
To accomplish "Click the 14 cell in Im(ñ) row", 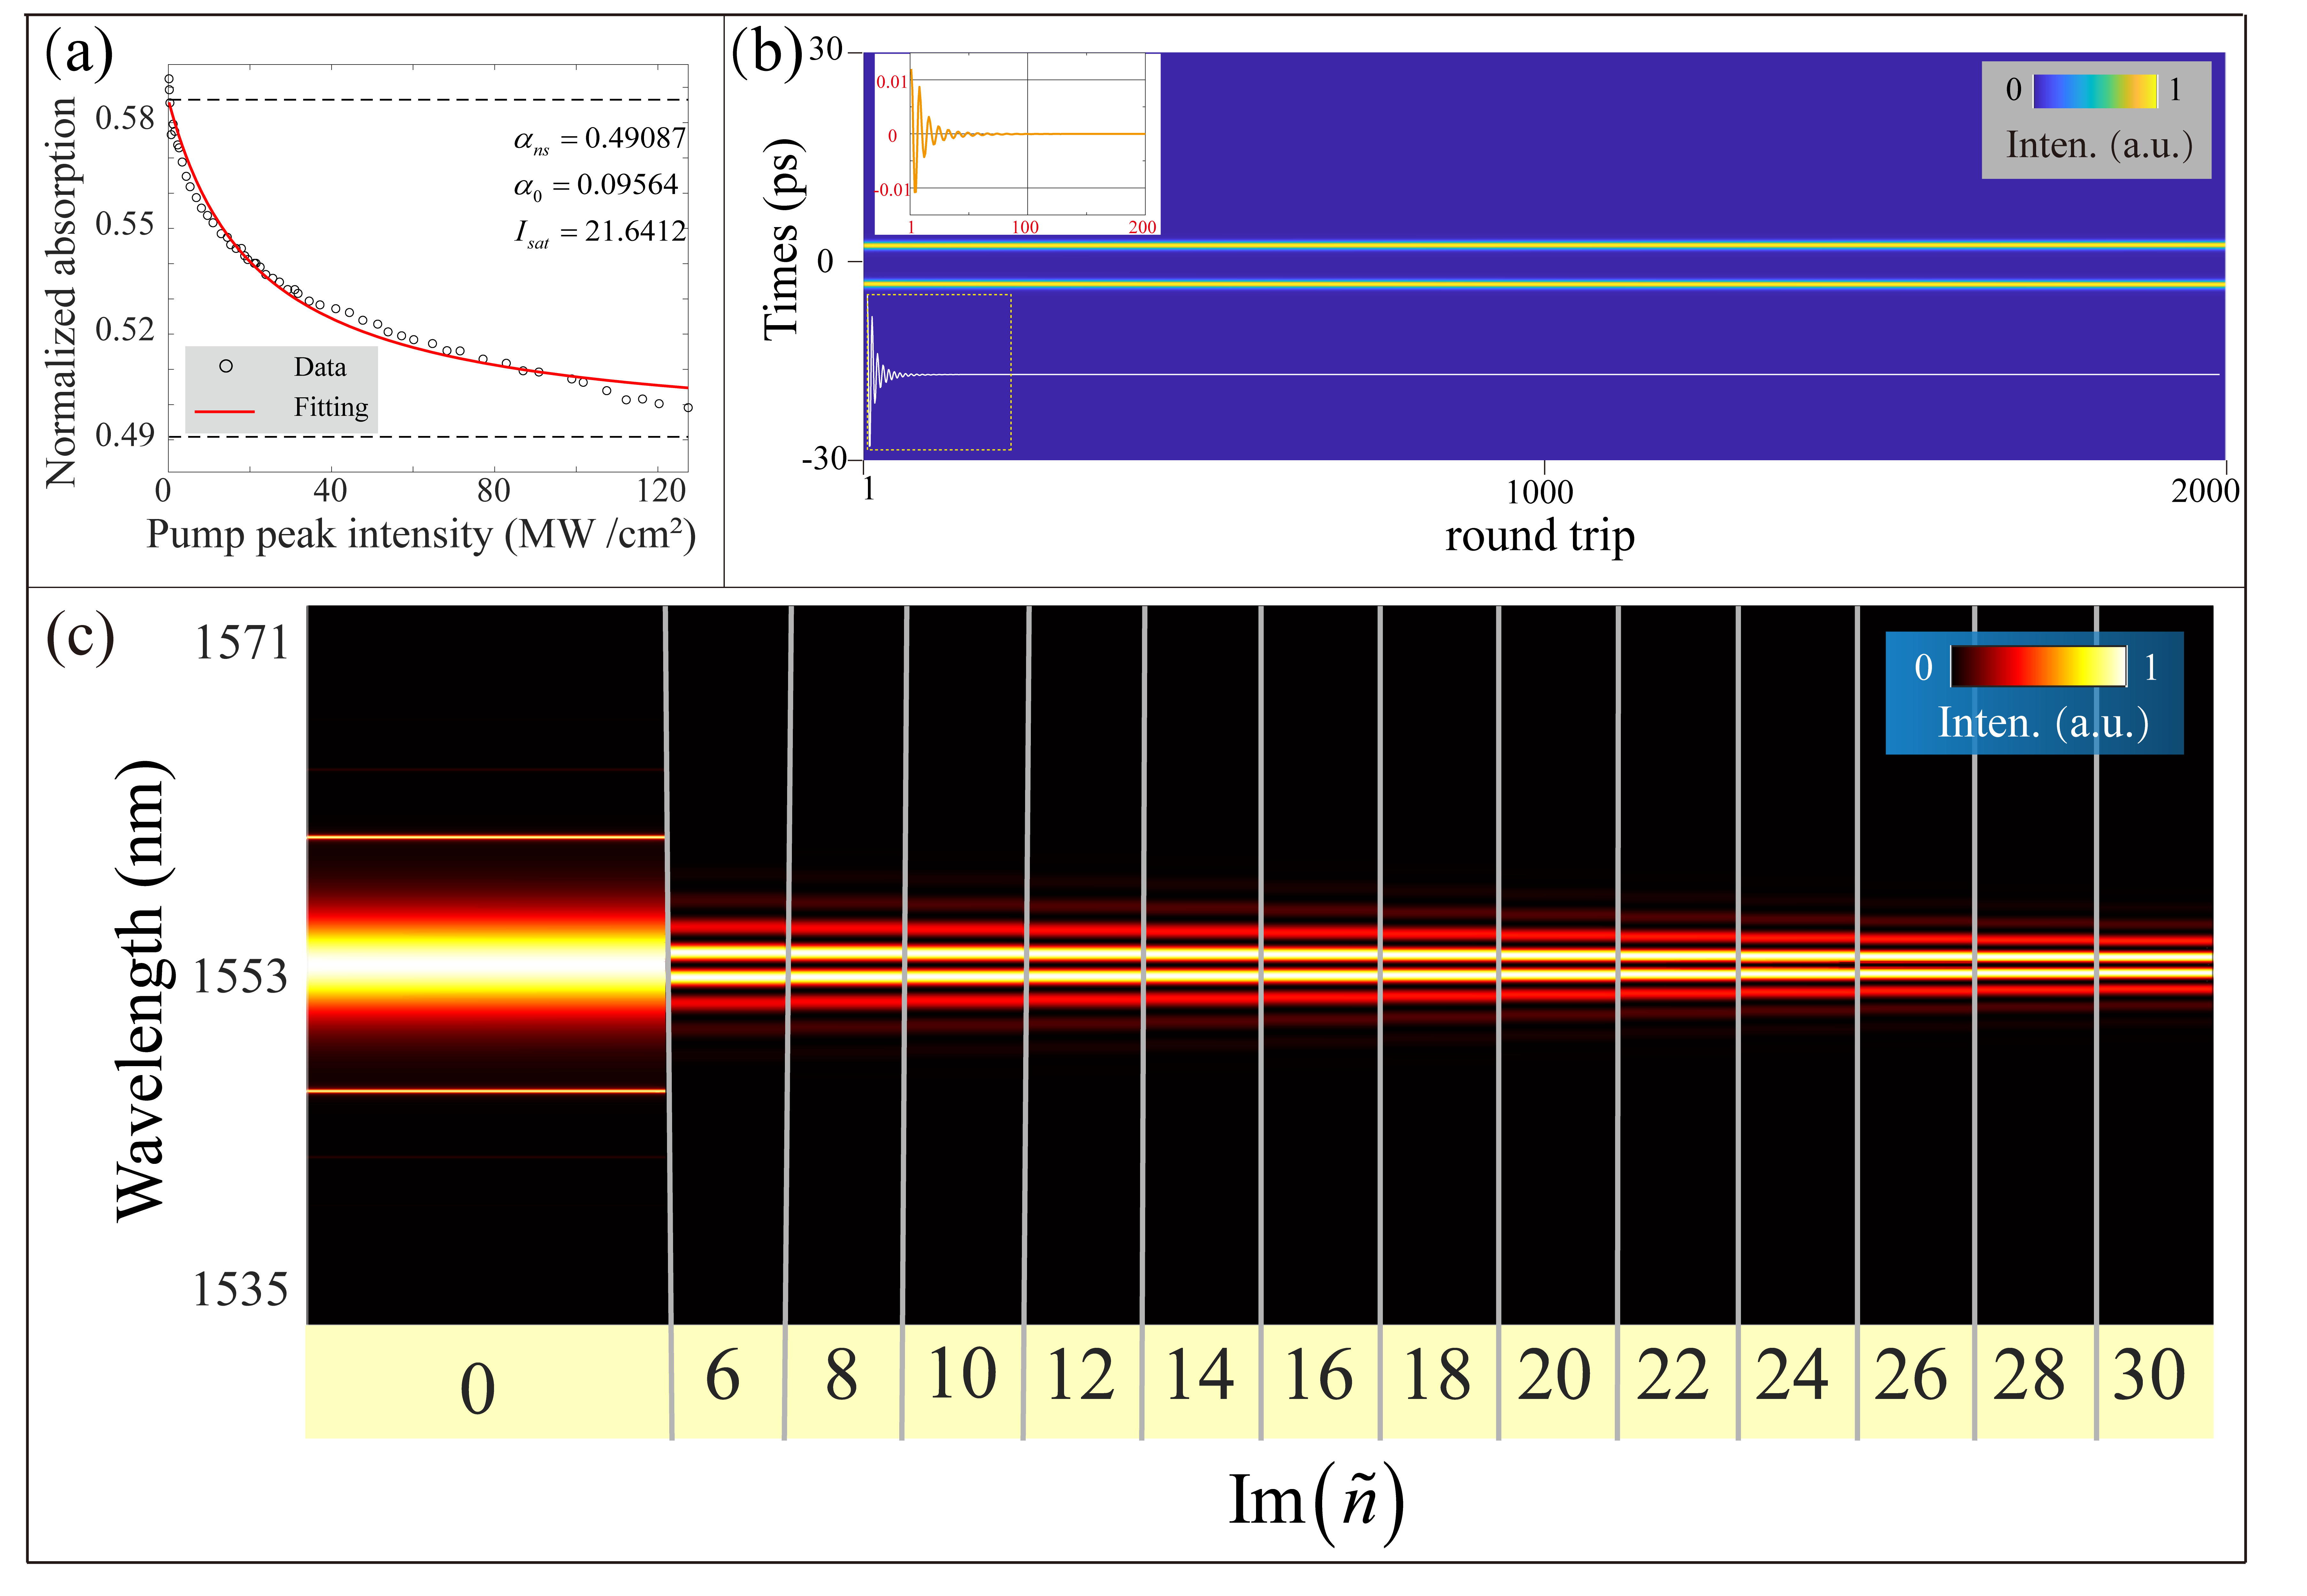I will click(1202, 1382).
